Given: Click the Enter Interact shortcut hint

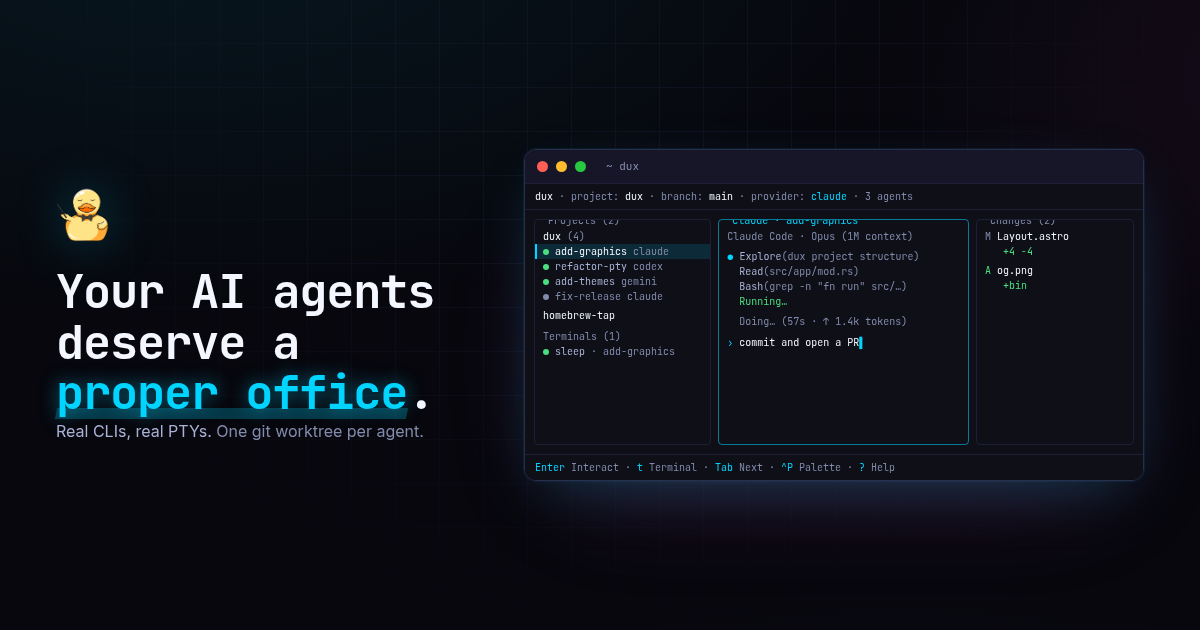Looking at the screenshot, I should (577, 468).
